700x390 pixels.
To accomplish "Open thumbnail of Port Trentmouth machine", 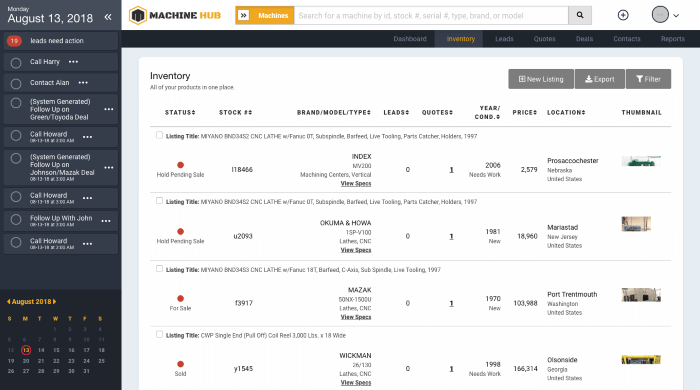I will pyautogui.click(x=641, y=295).
